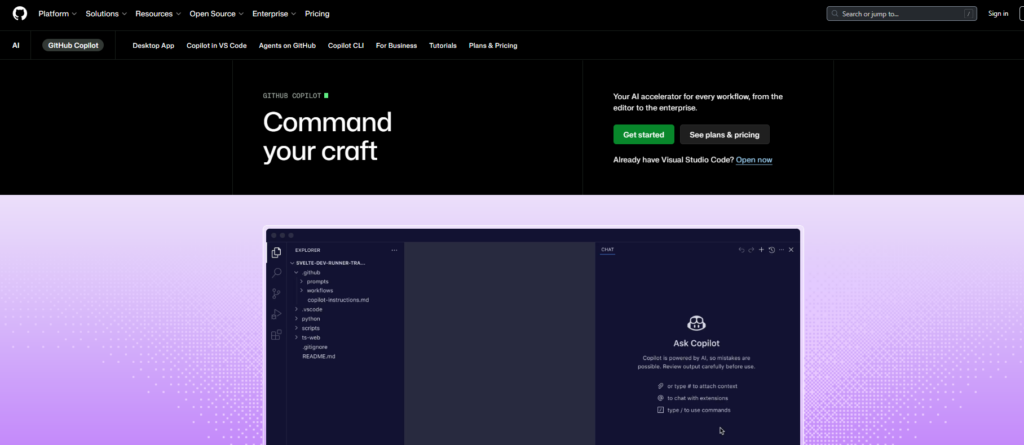The width and height of the screenshot is (1024, 445).
Task: Open the Tutorials nav link
Action: (x=443, y=46)
